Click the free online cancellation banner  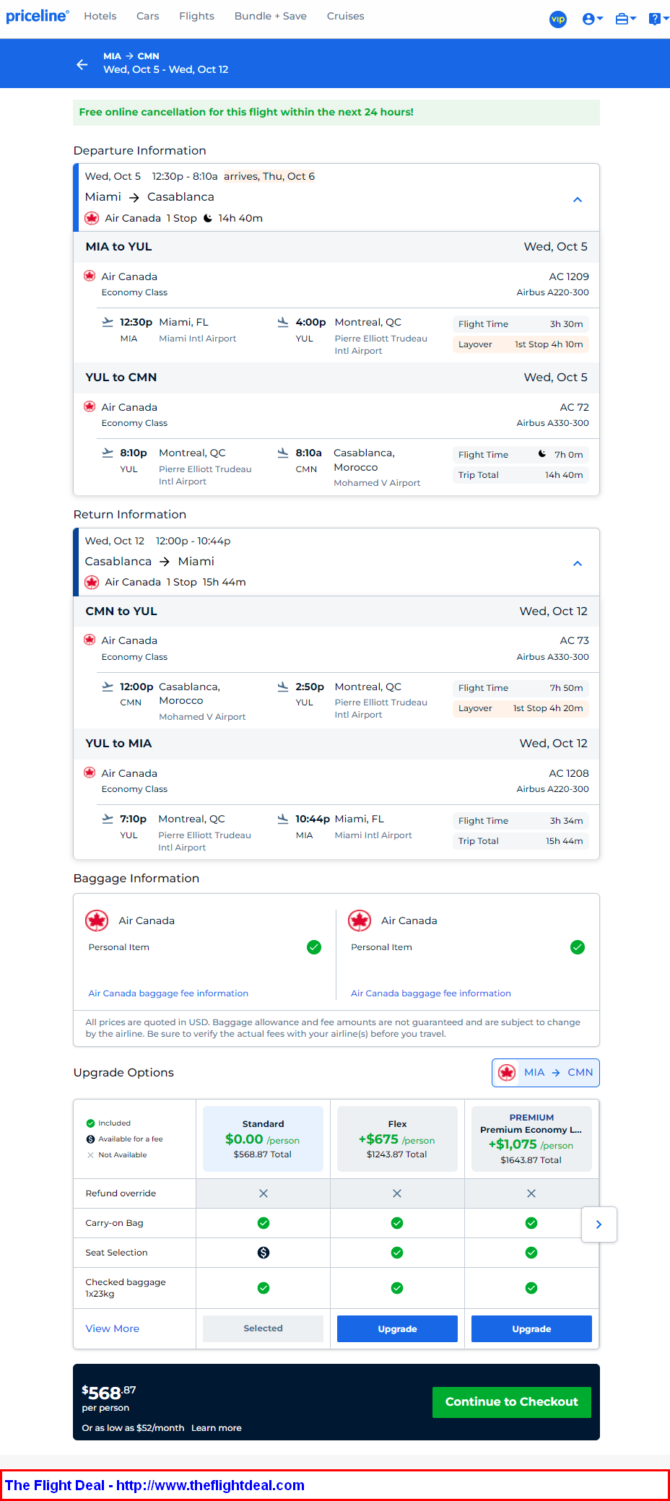click(336, 112)
